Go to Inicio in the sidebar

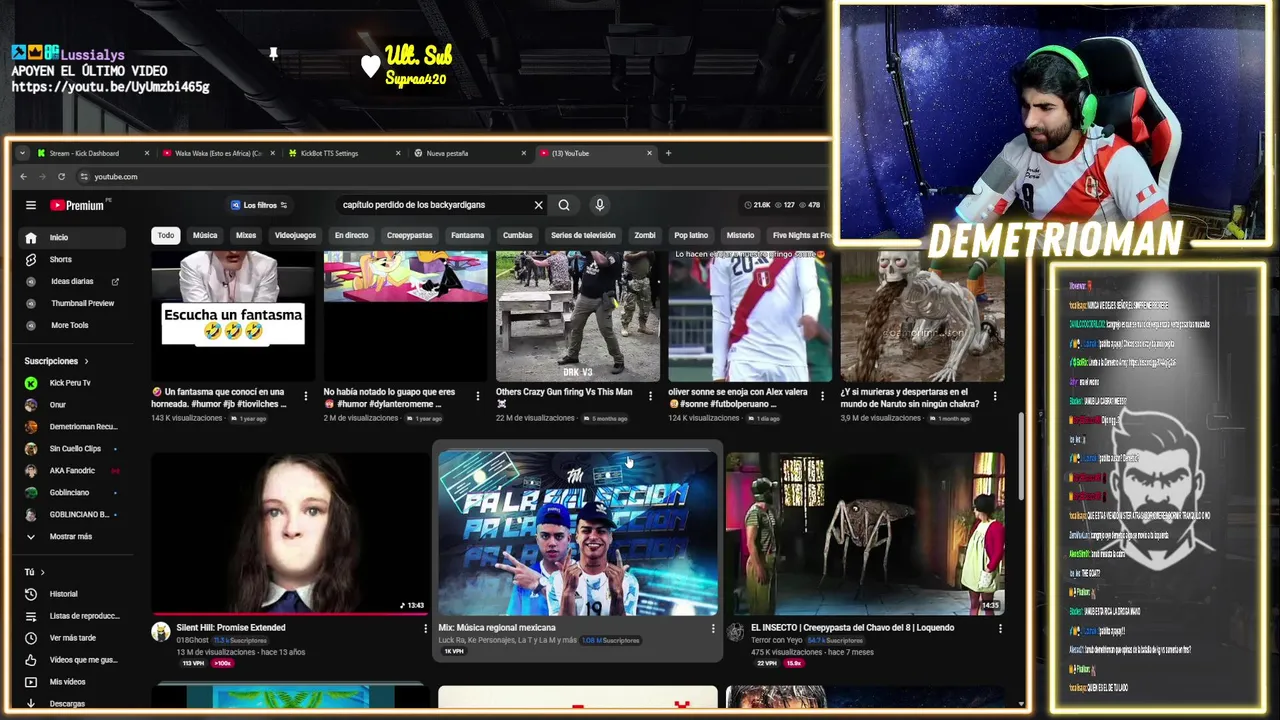coord(70,237)
